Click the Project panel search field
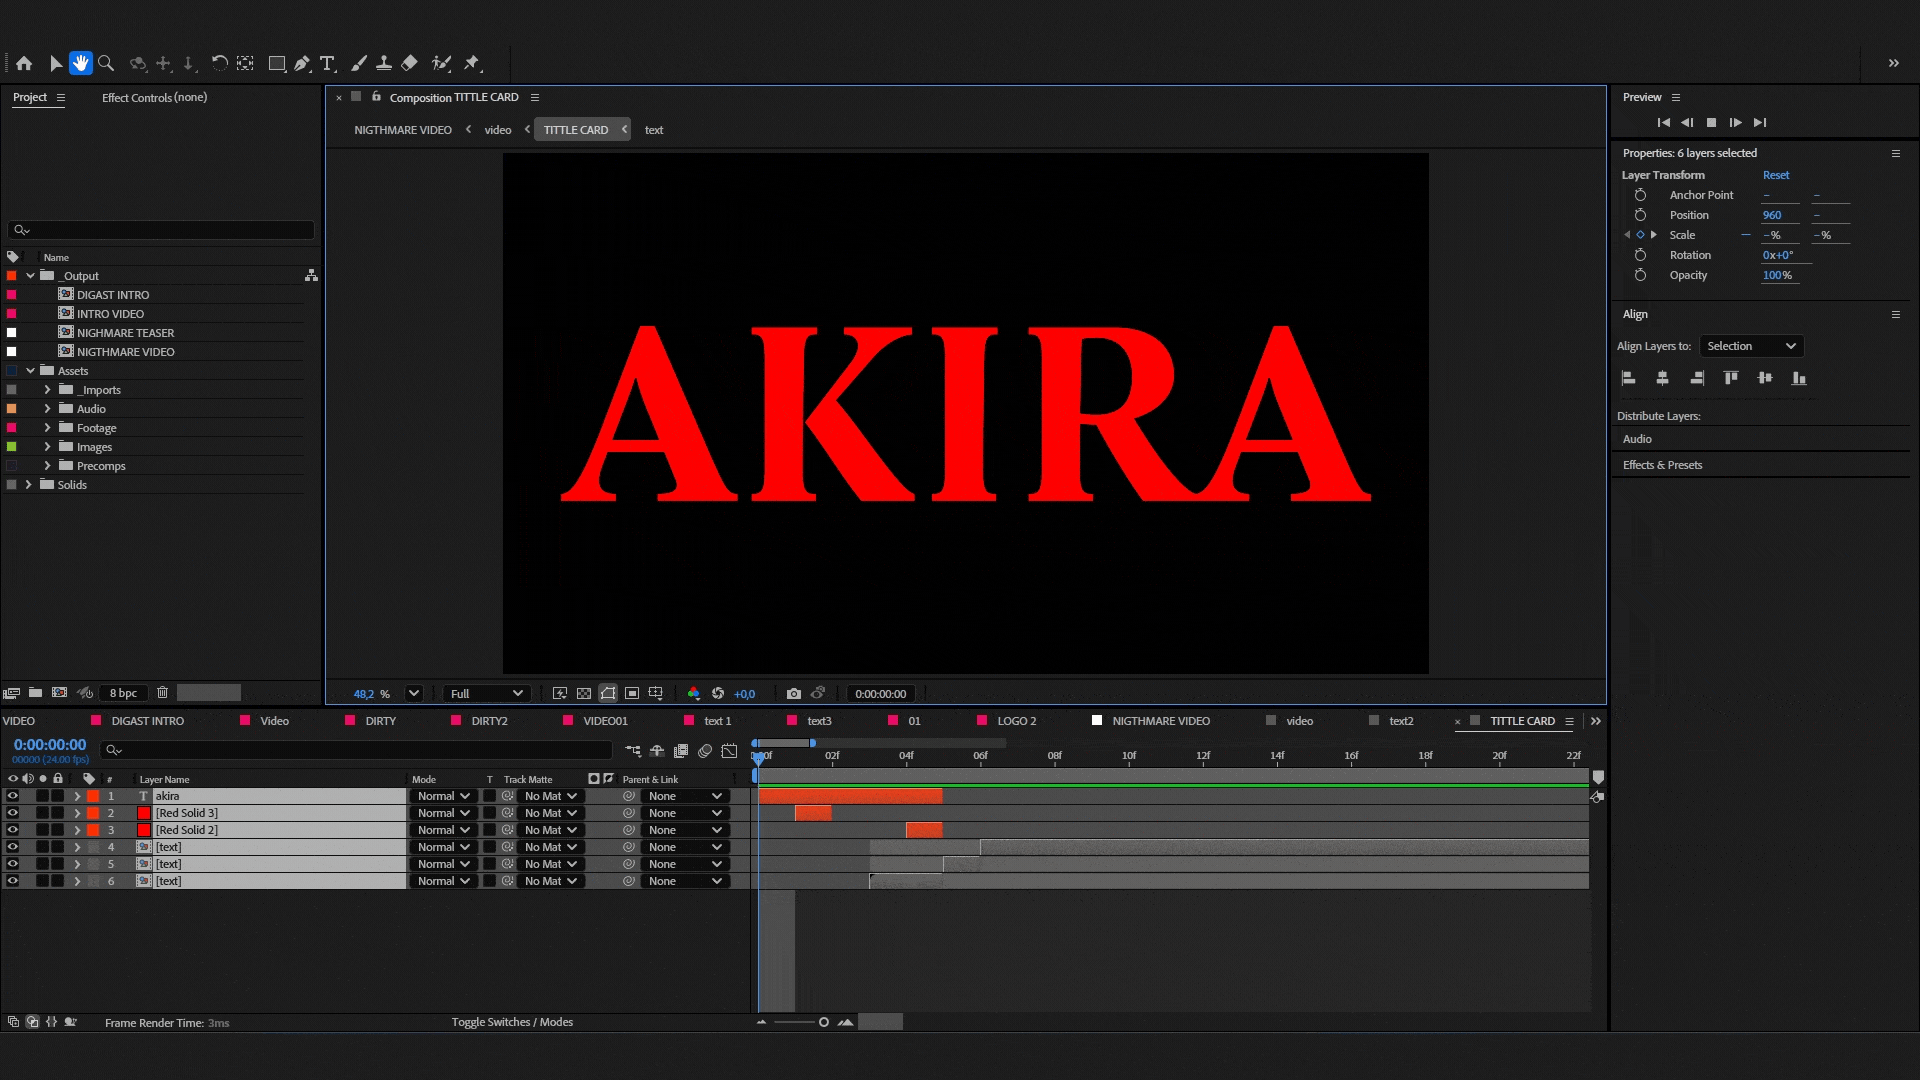Image resolution: width=1920 pixels, height=1080 pixels. pyautogui.click(x=161, y=230)
